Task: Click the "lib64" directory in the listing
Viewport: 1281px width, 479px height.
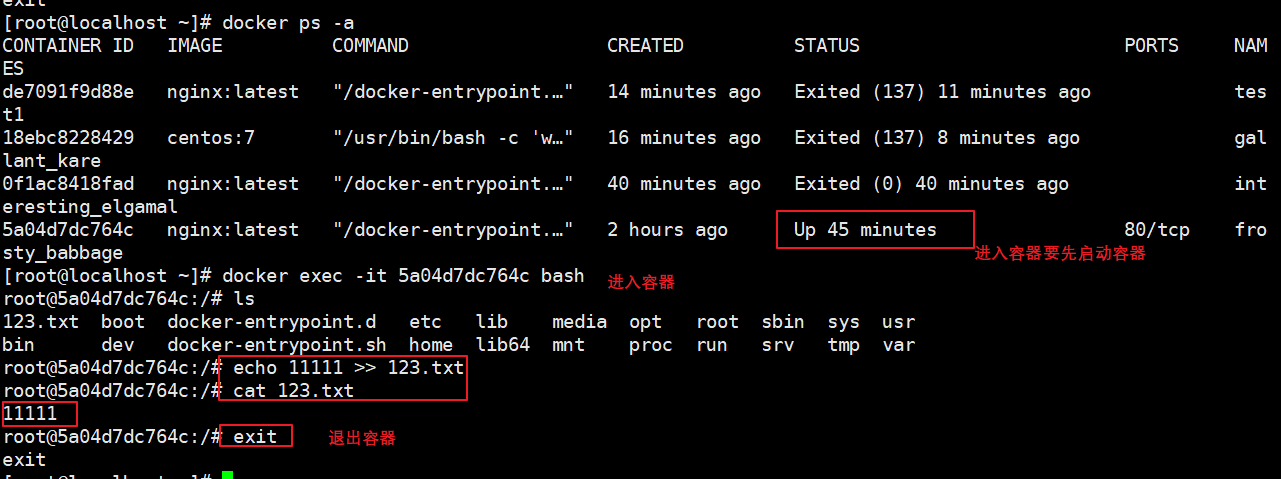Action: pyautogui.click(x=502, y=344)
